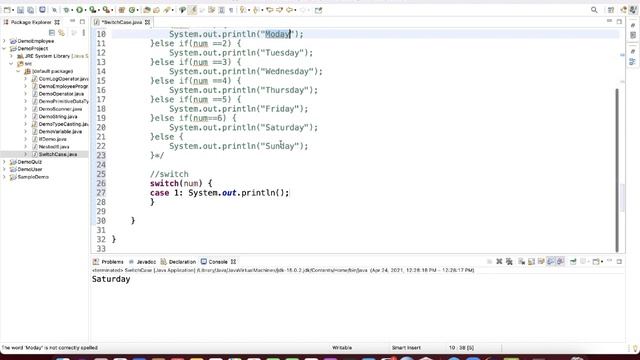Open Package Explorer view menu (three dots)

[x=84, y=33]
